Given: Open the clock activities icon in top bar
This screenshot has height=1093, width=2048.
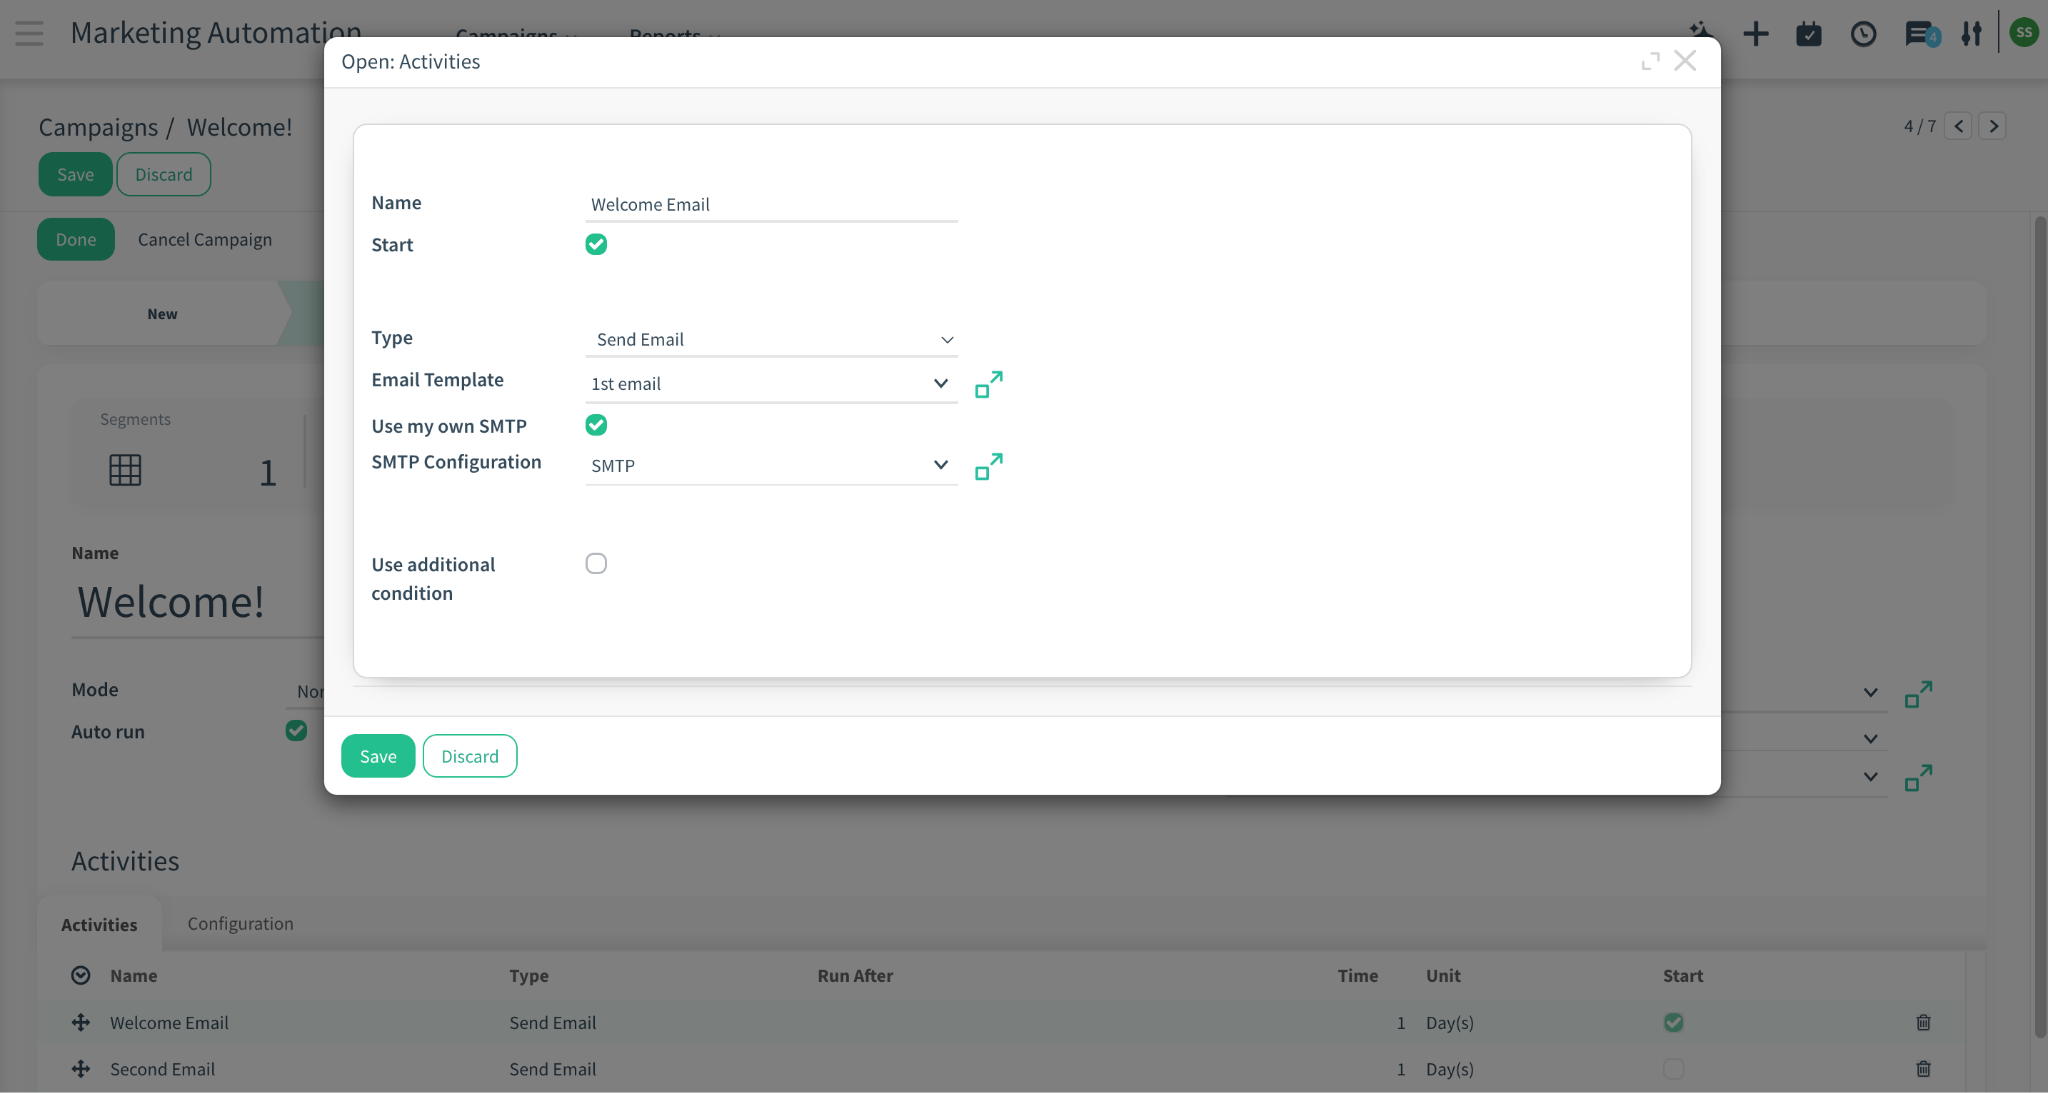Looking at the screenshot, I should click(1863, 34).
